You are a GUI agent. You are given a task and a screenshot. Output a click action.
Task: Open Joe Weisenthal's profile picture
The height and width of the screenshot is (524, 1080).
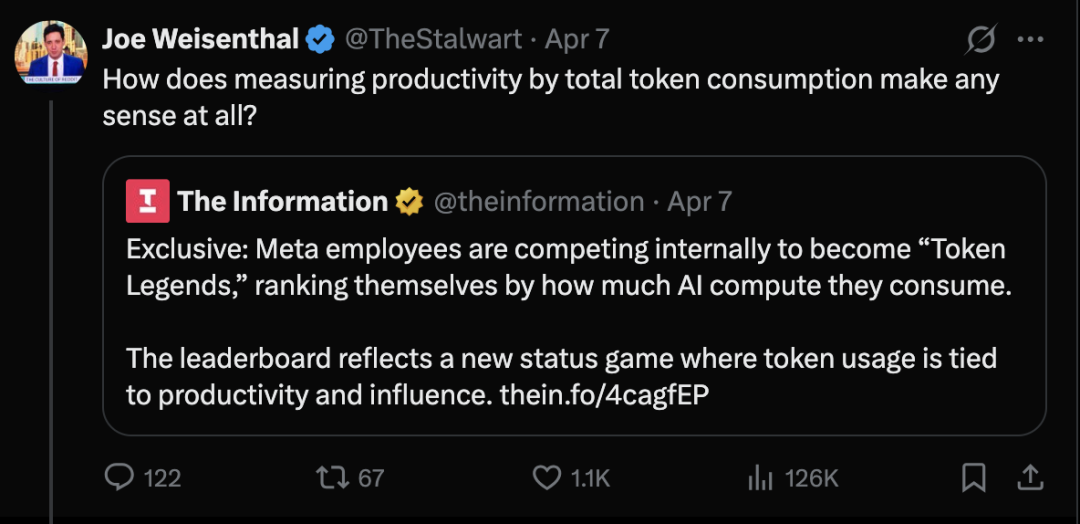click(50, 50)
